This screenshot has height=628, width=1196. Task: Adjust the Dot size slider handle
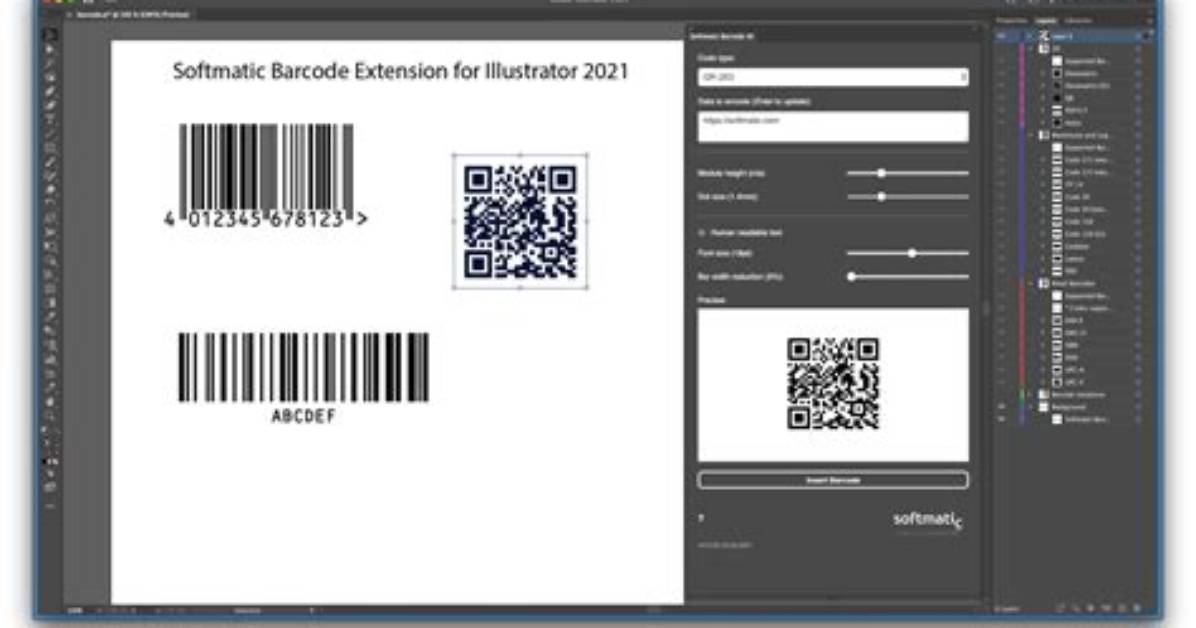881,197
